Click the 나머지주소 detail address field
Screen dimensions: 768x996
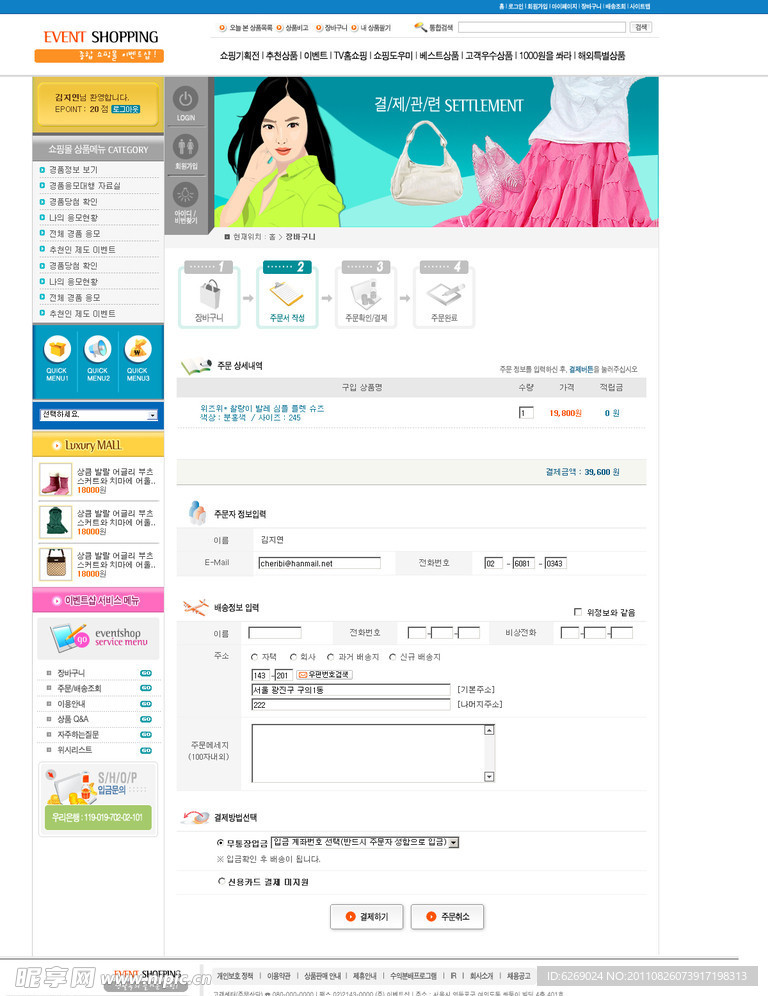(x=351, y=704)
